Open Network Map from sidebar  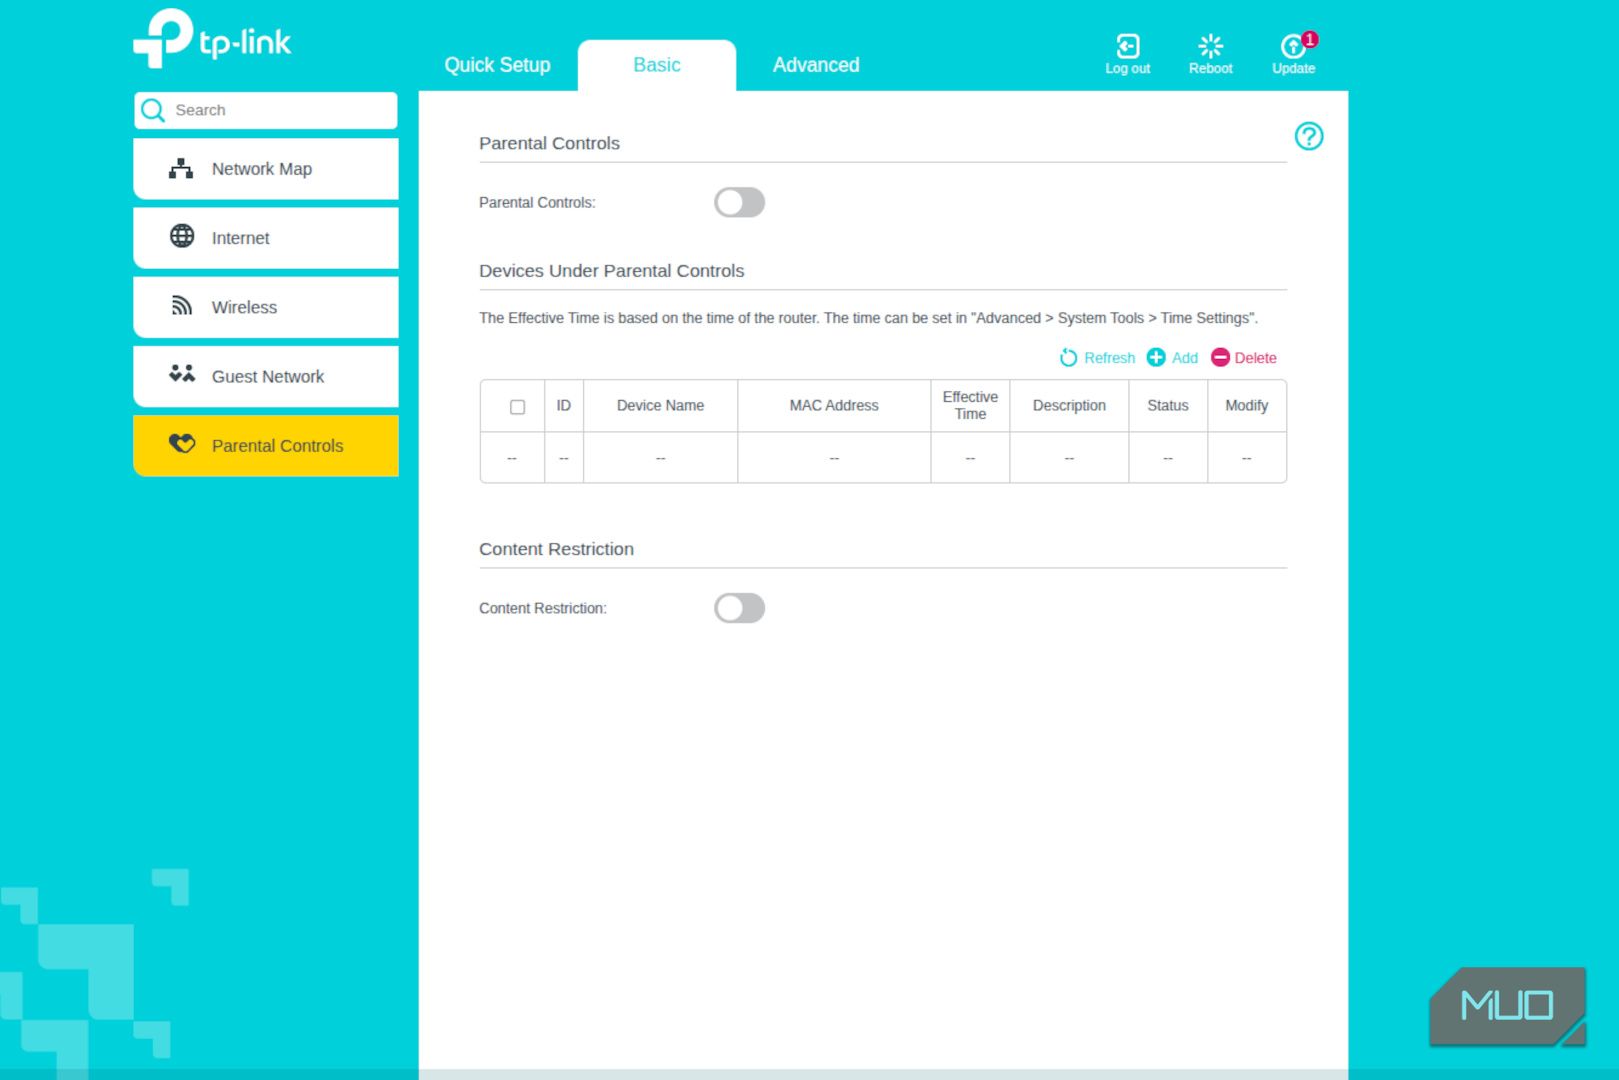point(266,169)
